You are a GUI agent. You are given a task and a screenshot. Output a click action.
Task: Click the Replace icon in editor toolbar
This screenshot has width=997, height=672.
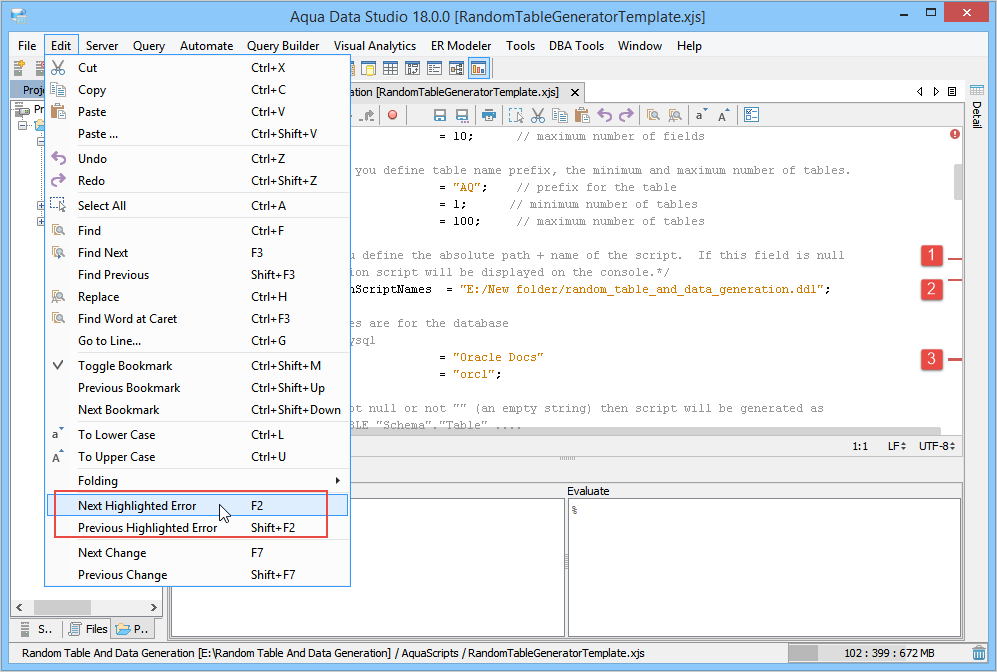(x=675, y=115)
